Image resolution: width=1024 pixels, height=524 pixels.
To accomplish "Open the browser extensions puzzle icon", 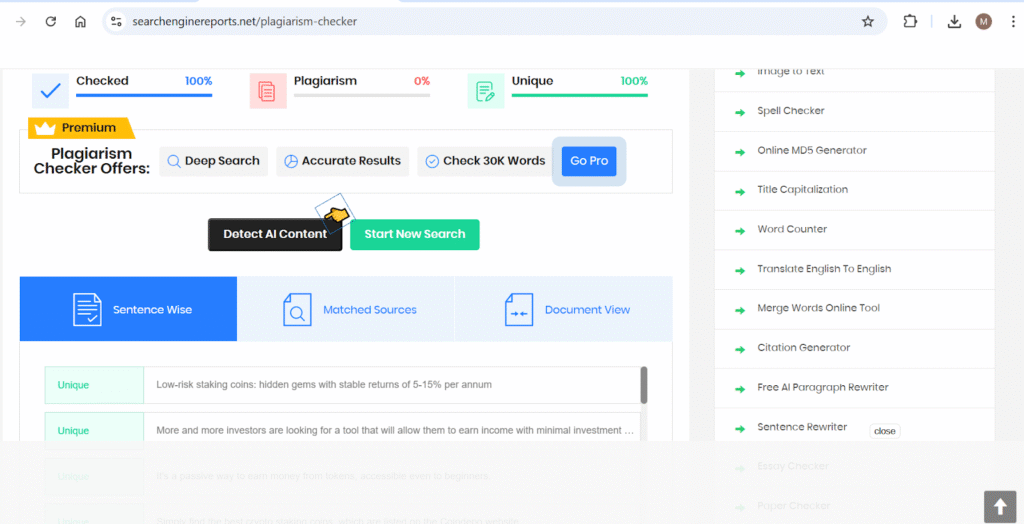I will click(910, 21).
